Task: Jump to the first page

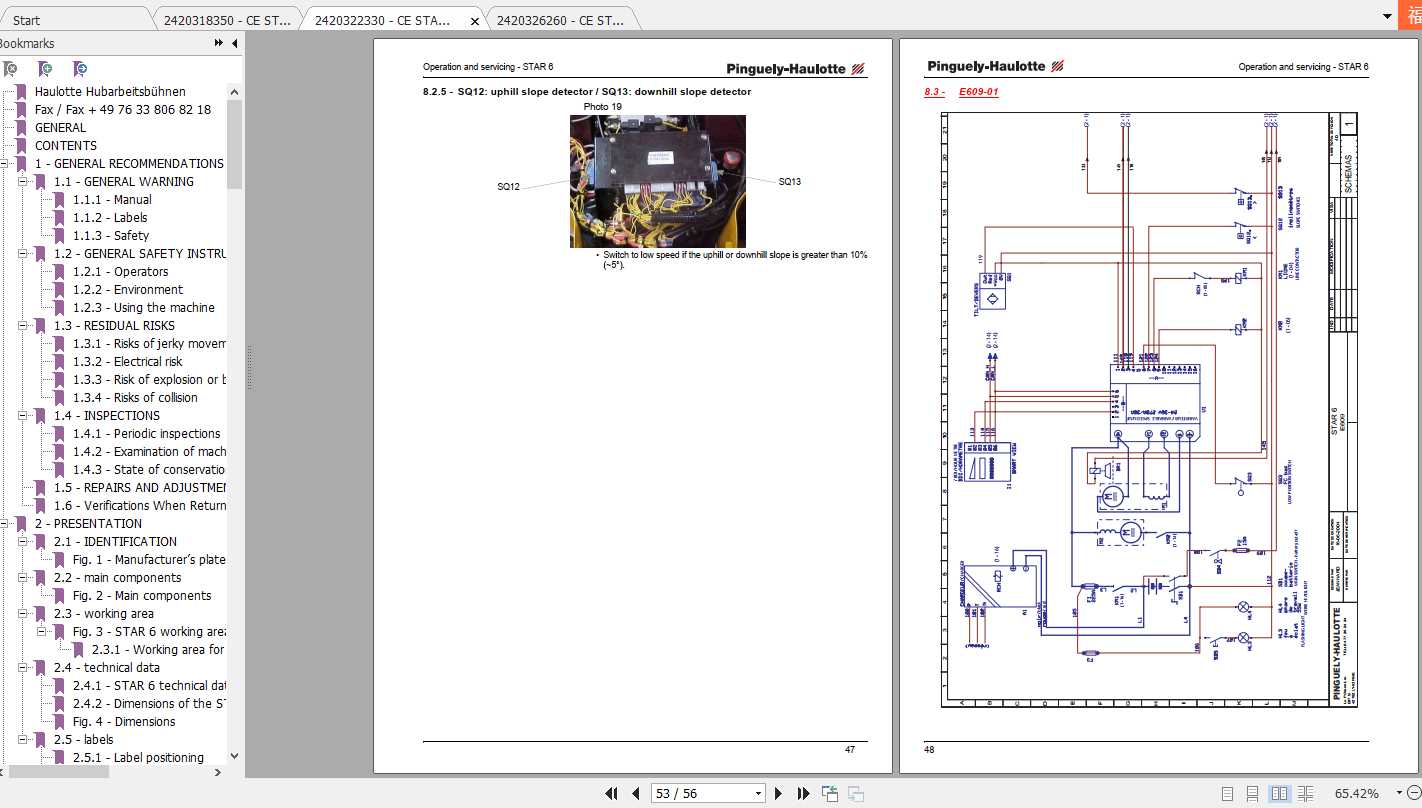Action: pos(612,794)
